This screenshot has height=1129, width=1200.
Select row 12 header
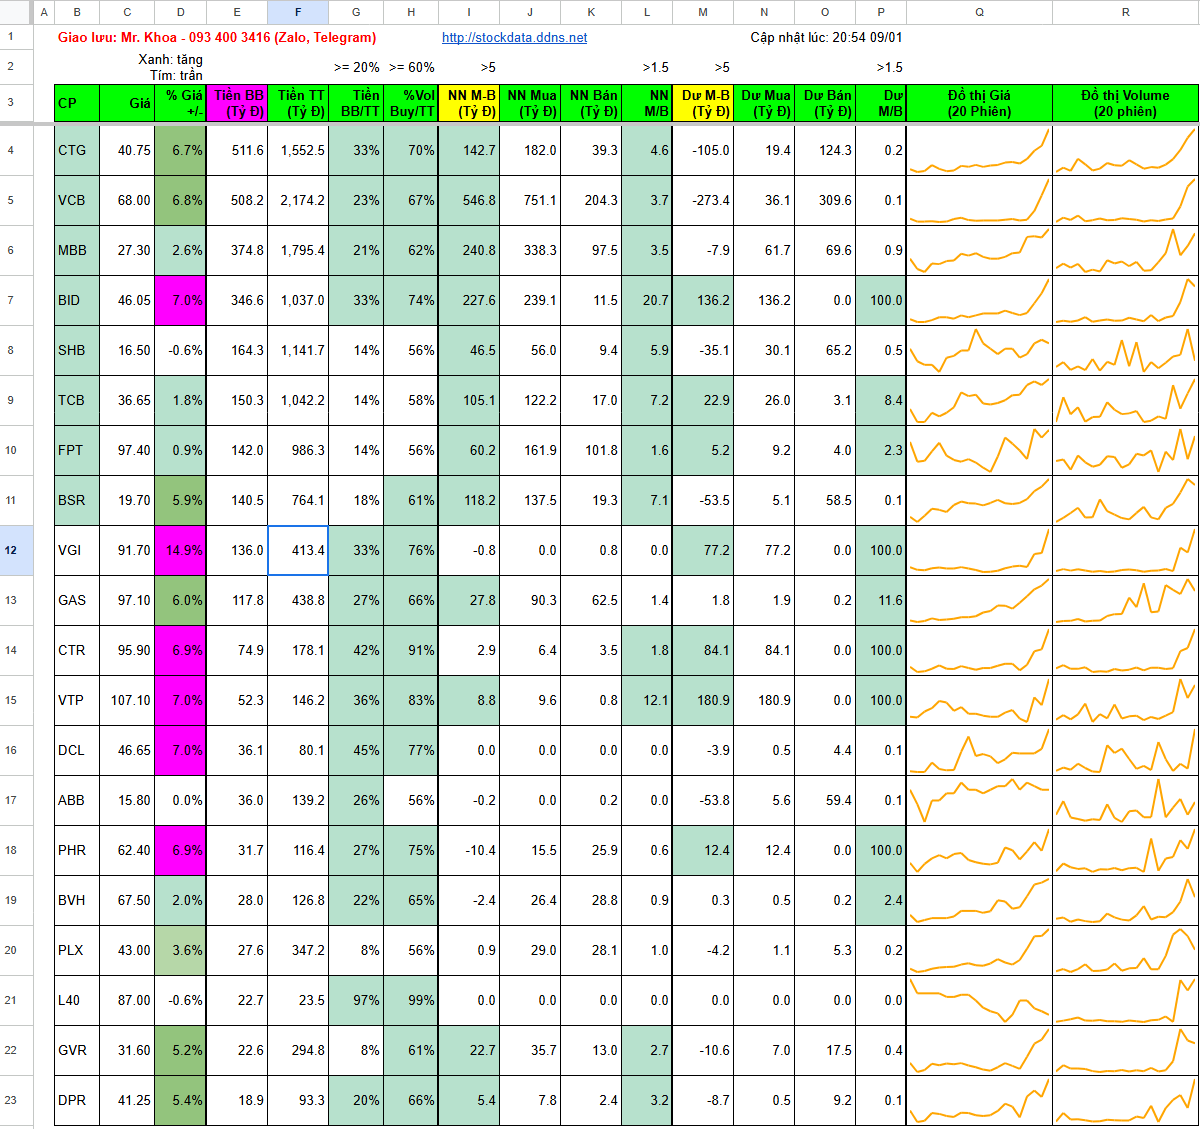11,550
